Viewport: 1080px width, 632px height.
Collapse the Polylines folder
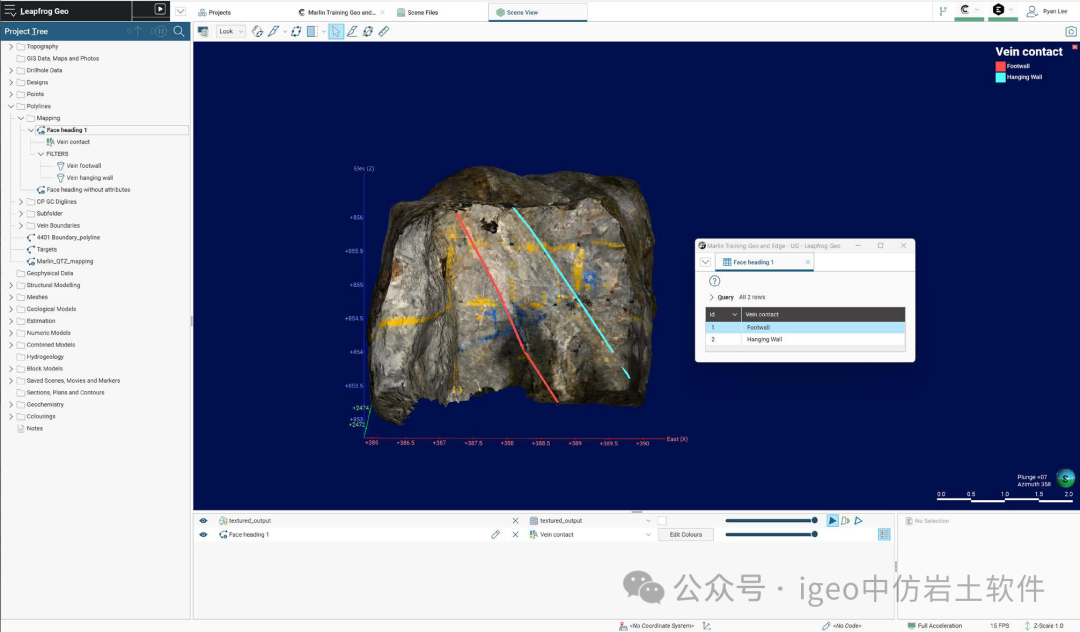(x=11, y=106)
